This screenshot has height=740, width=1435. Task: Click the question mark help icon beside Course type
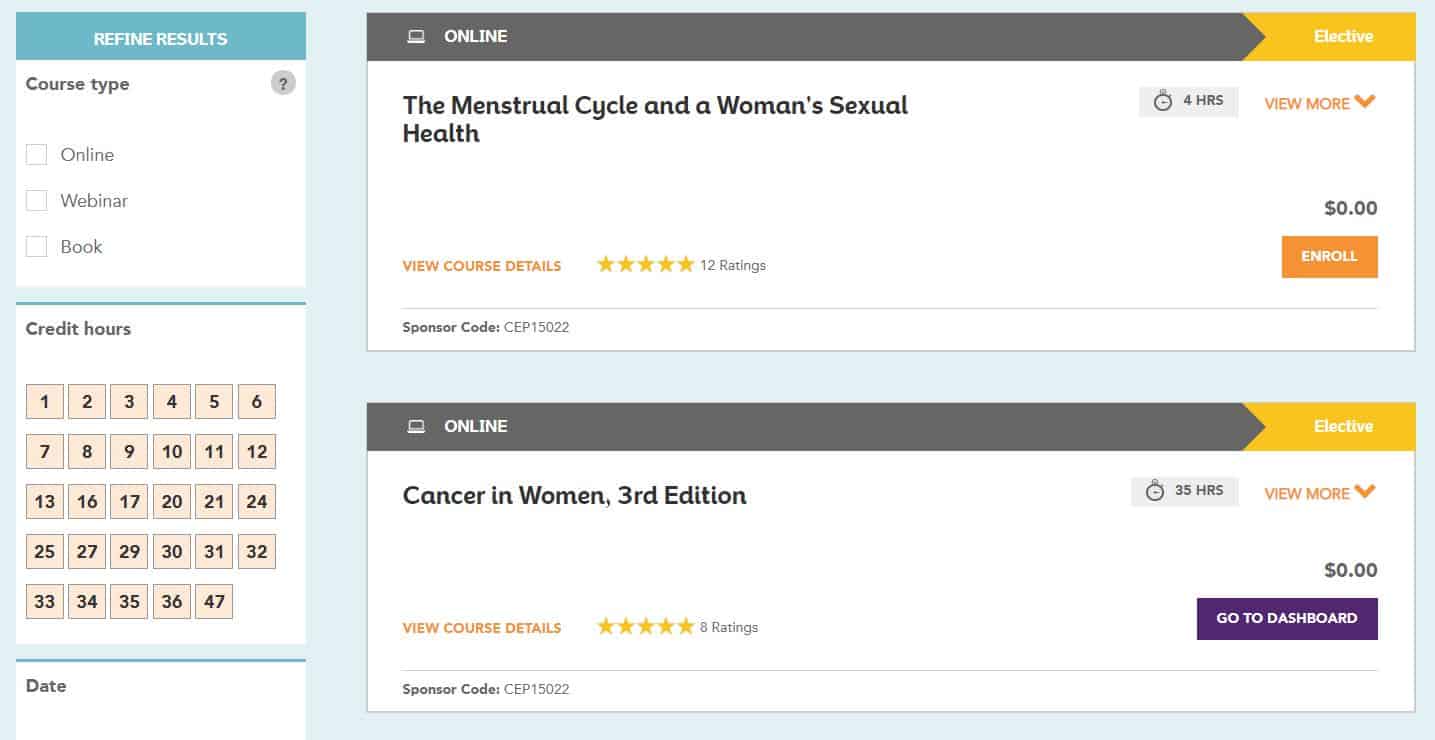tap(283, 82)
